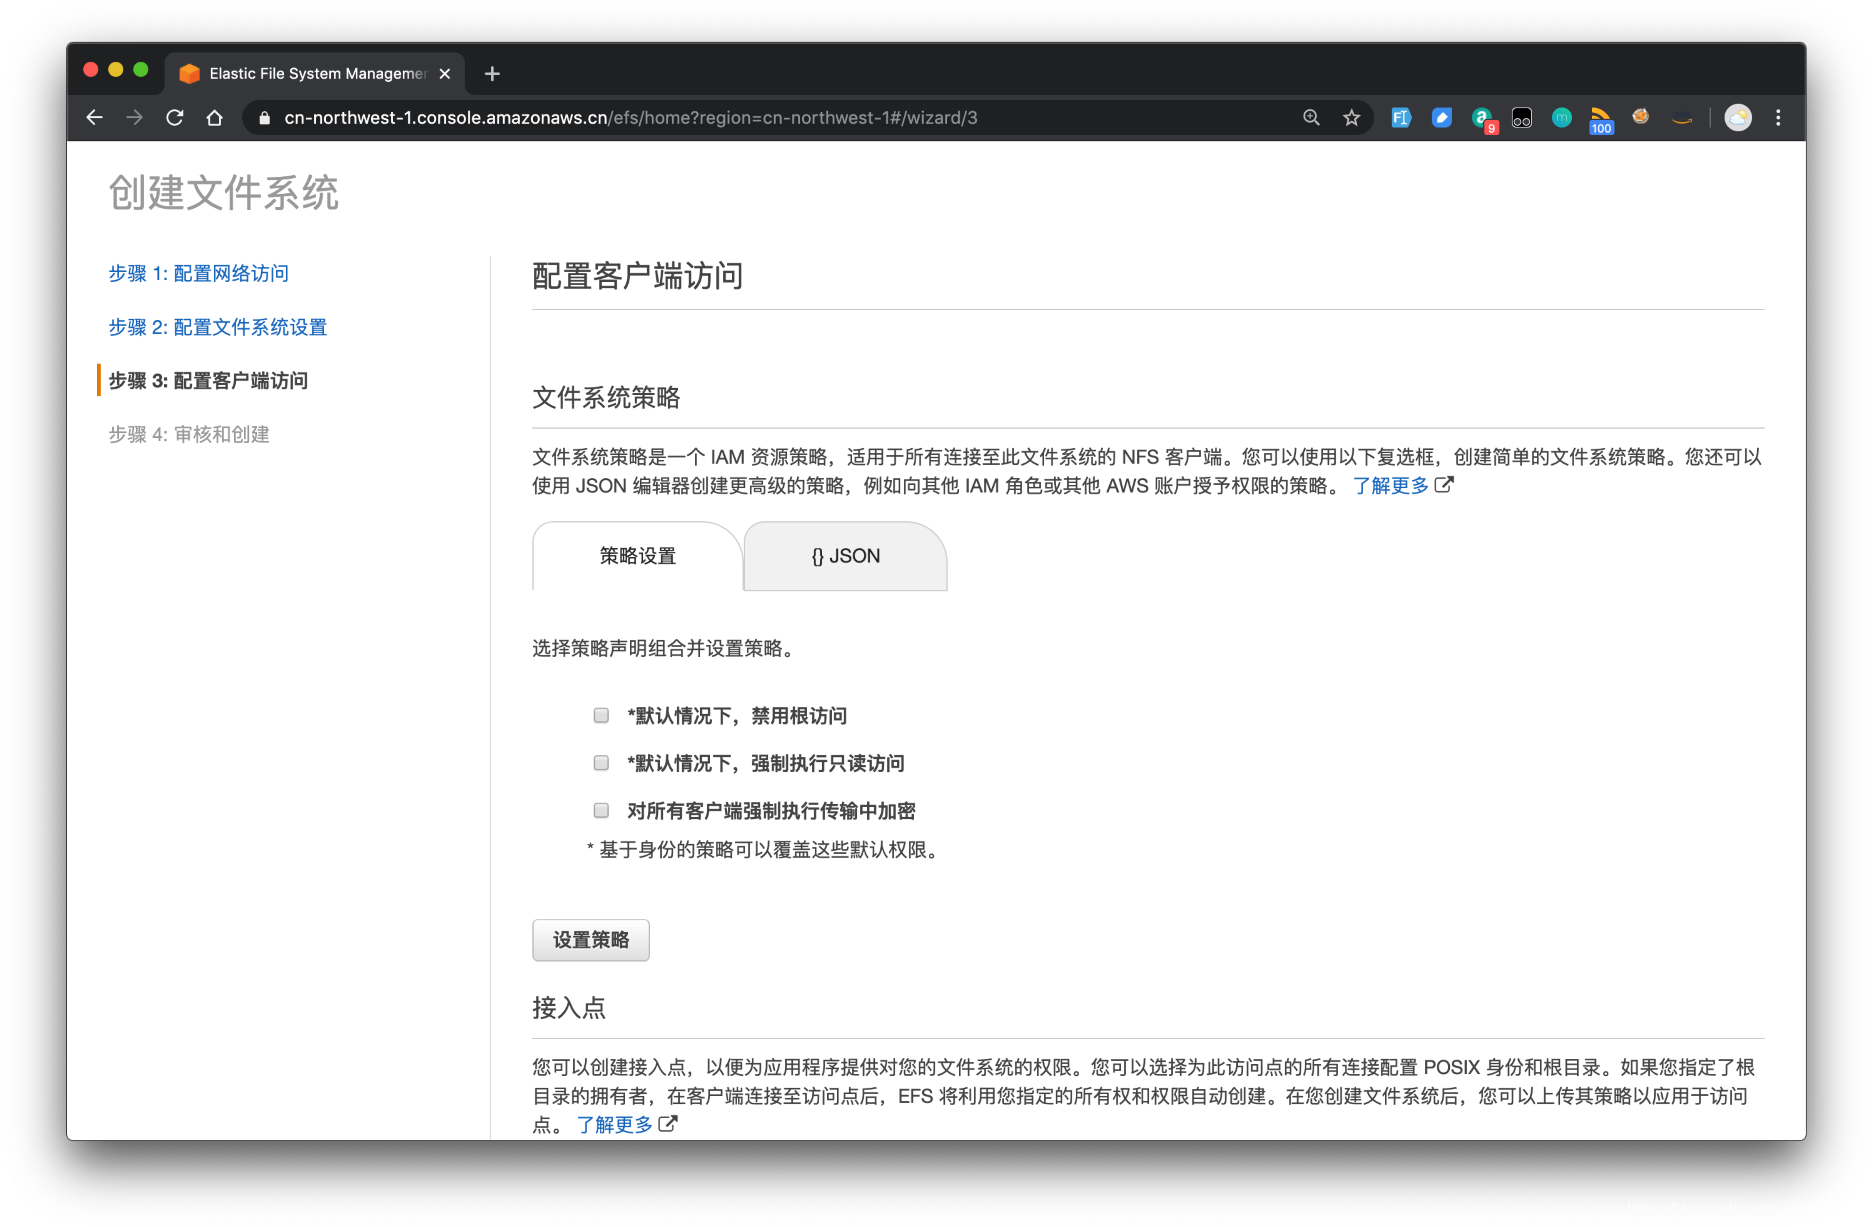Enable 默认情况下，强制执行只读访问 checkbox
Image resolution: width=1872 pixels, height=1227 pixels.
pos(601,763)
